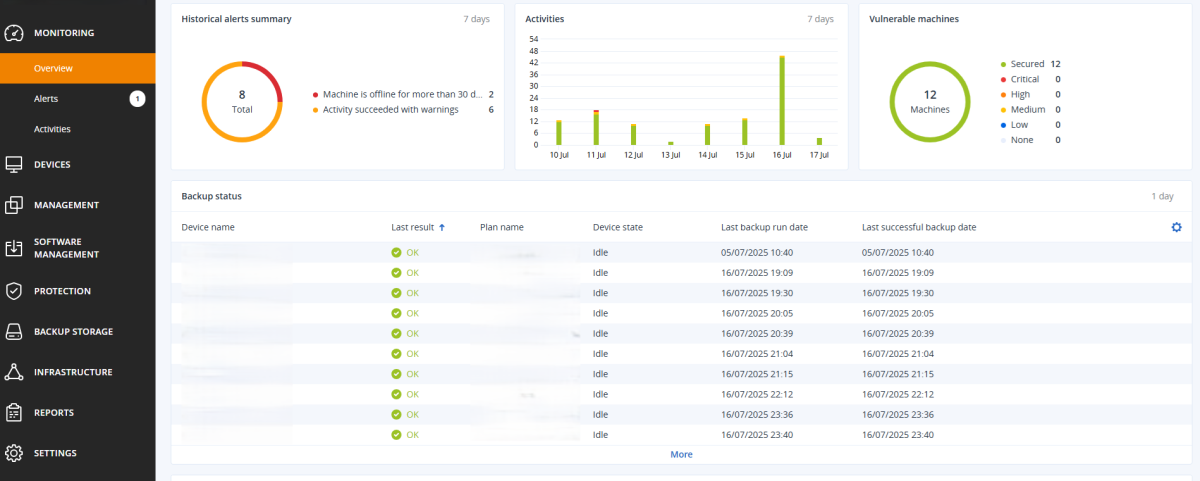Click 'Machine is offline for more than 30 d...' legend entry
1200x481 pixels.
pos(404,94)
